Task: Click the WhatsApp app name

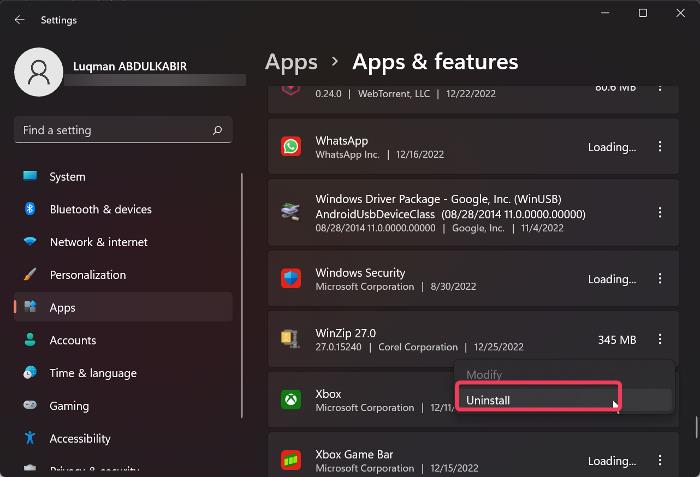Action: (x=342, y=141)
